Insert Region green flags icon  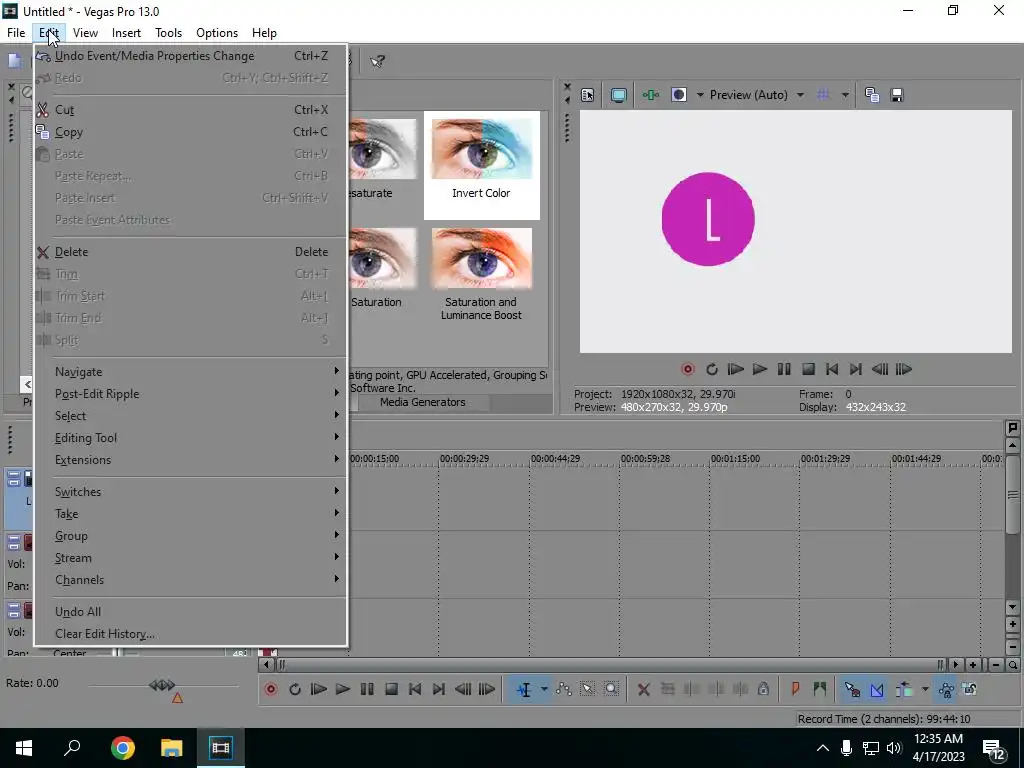point(820,689)
